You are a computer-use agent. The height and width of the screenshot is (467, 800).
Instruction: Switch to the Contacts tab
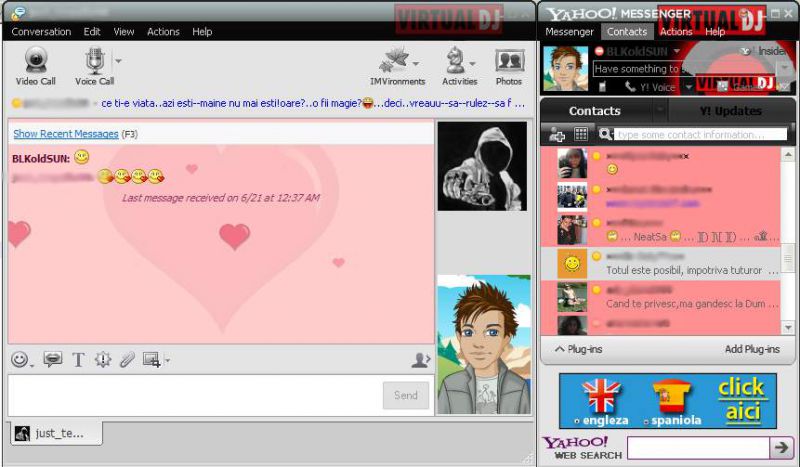[595, 111]
